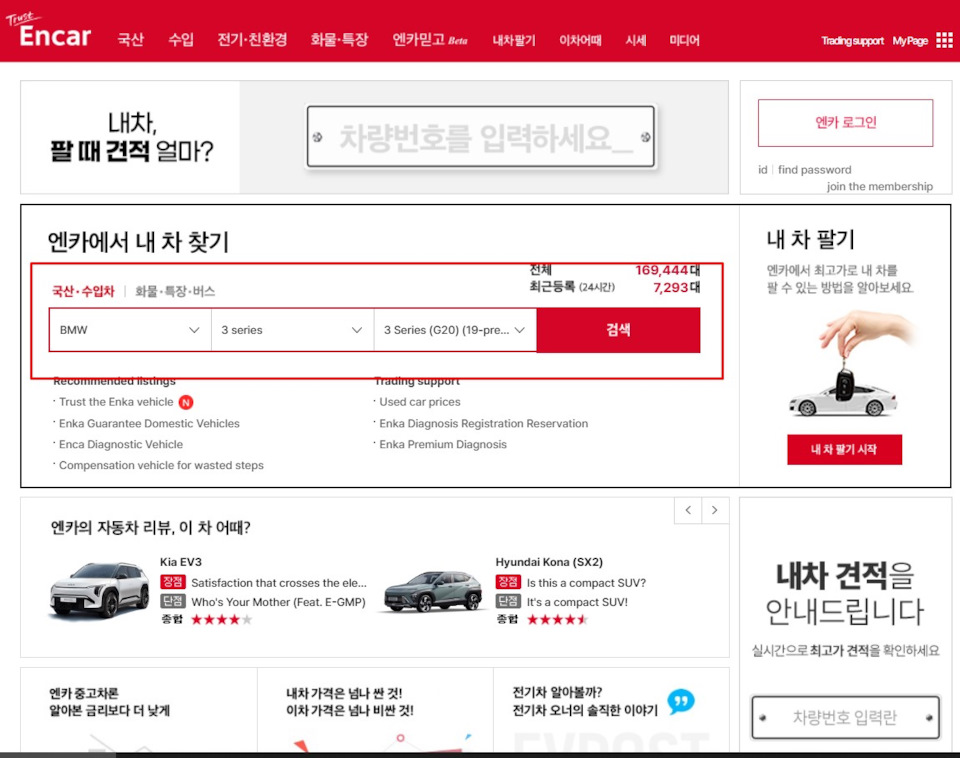Click the 내 차 팔기 시작 button
This screenshot has width=960, height=758.
pos(844,449)
